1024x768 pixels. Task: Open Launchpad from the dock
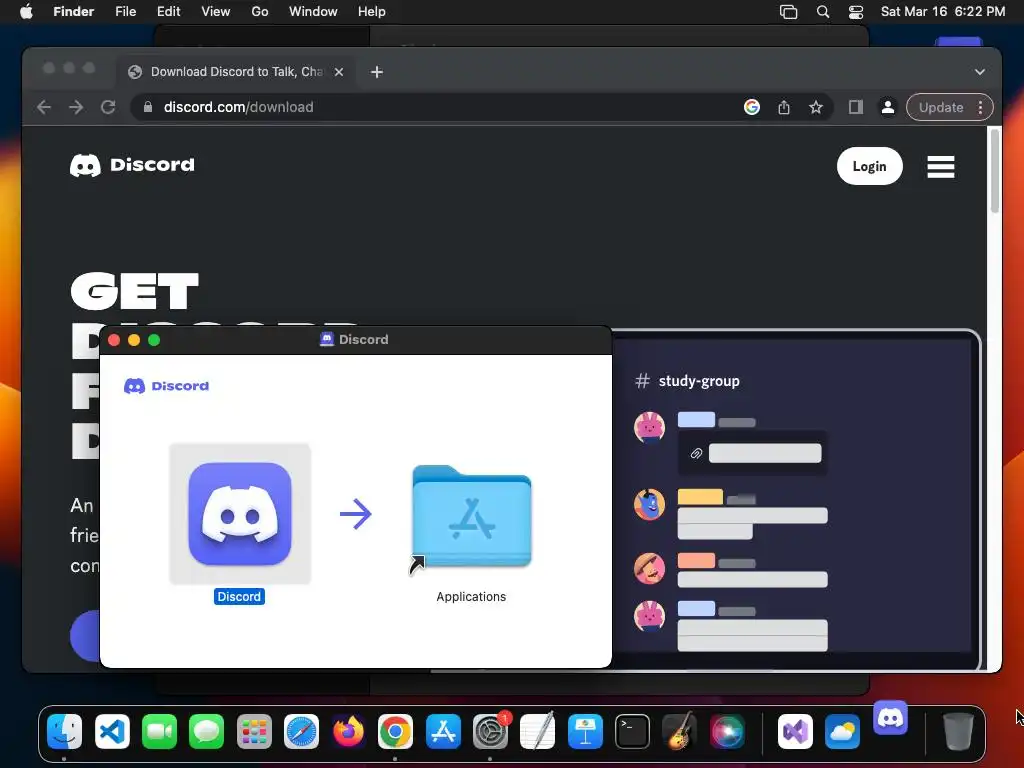(x=254, y=731)
